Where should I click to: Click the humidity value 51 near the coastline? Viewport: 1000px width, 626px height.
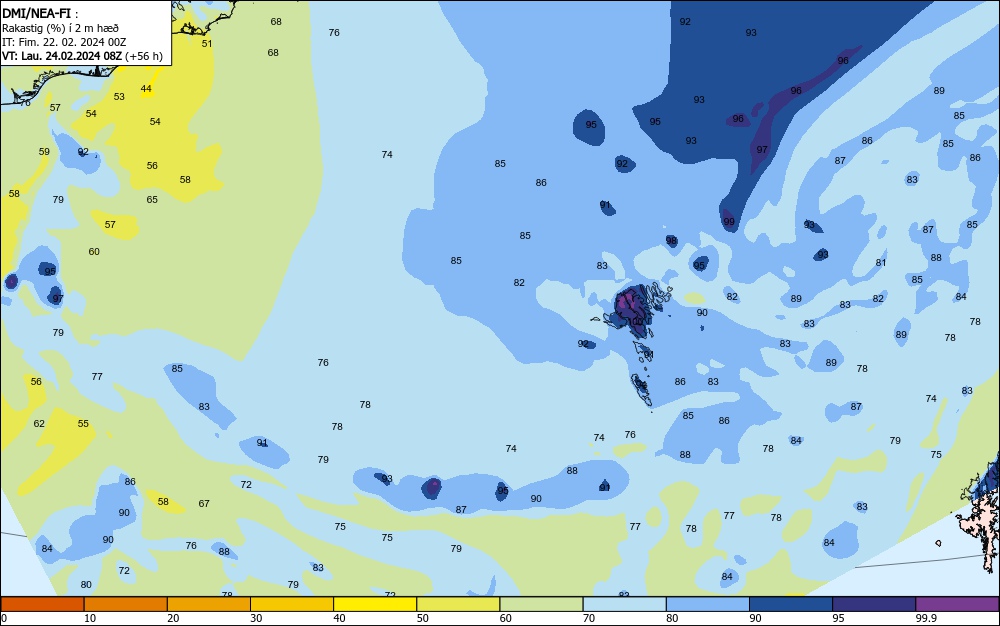[207, 43]
